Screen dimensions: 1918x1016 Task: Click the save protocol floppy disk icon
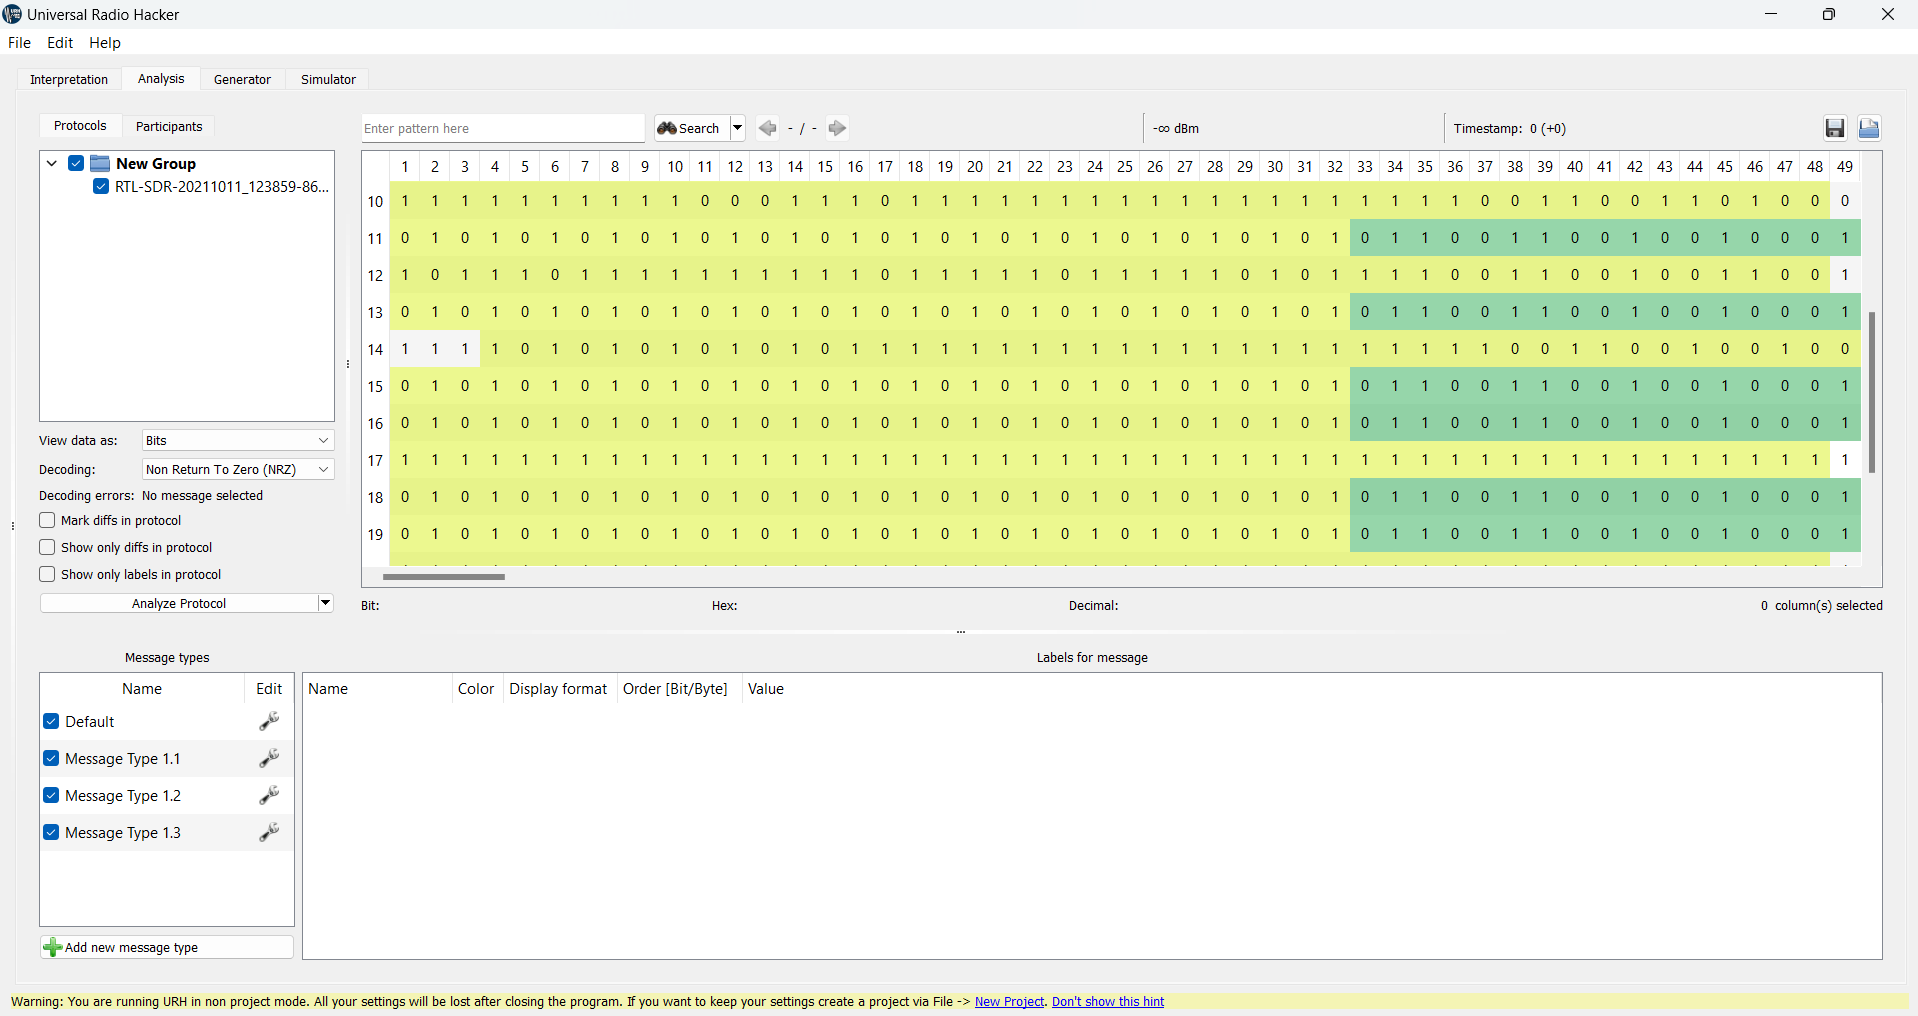pyautogui.click(x=1834, y=128)
